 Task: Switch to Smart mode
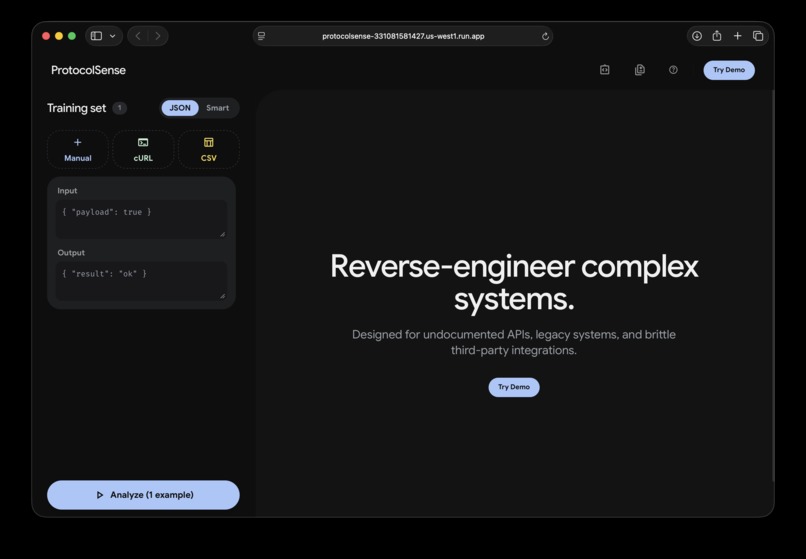pyautogui.click(x=217, y=108)
